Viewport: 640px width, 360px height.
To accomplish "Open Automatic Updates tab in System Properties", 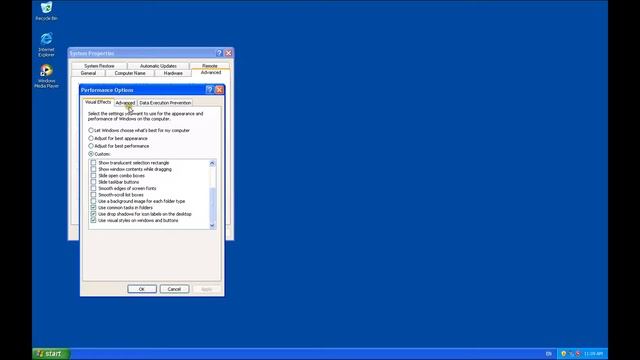I will tap(158, 66).
